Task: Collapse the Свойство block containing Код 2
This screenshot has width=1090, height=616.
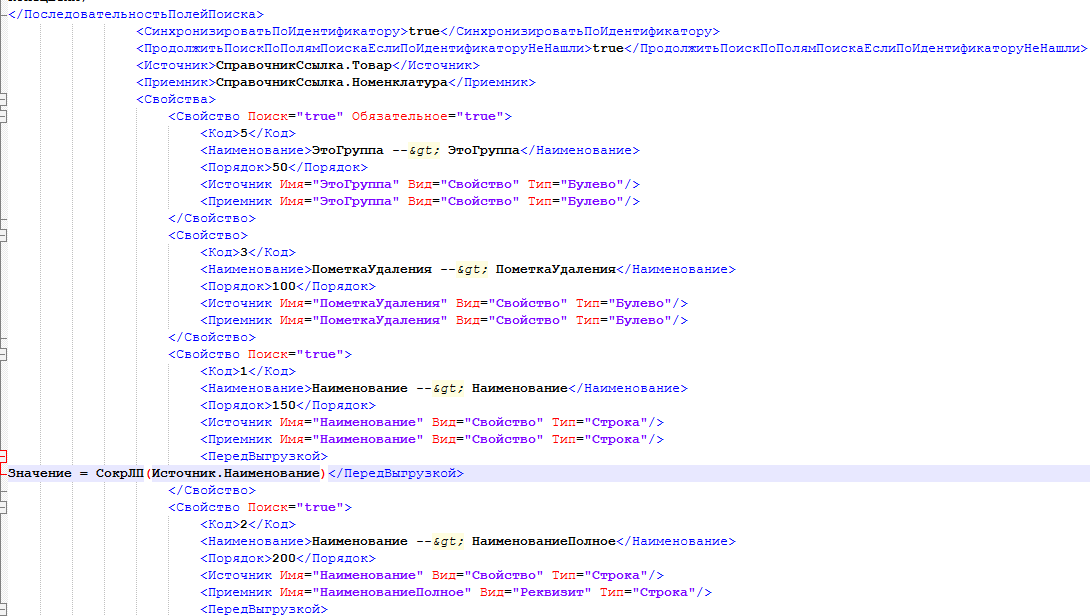Action: click(x=3, y=507)
